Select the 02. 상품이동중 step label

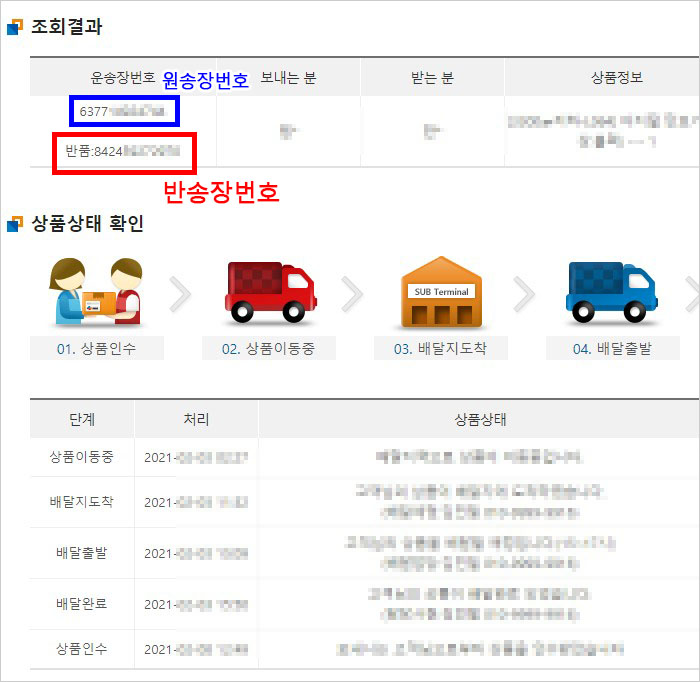[268, 349]
